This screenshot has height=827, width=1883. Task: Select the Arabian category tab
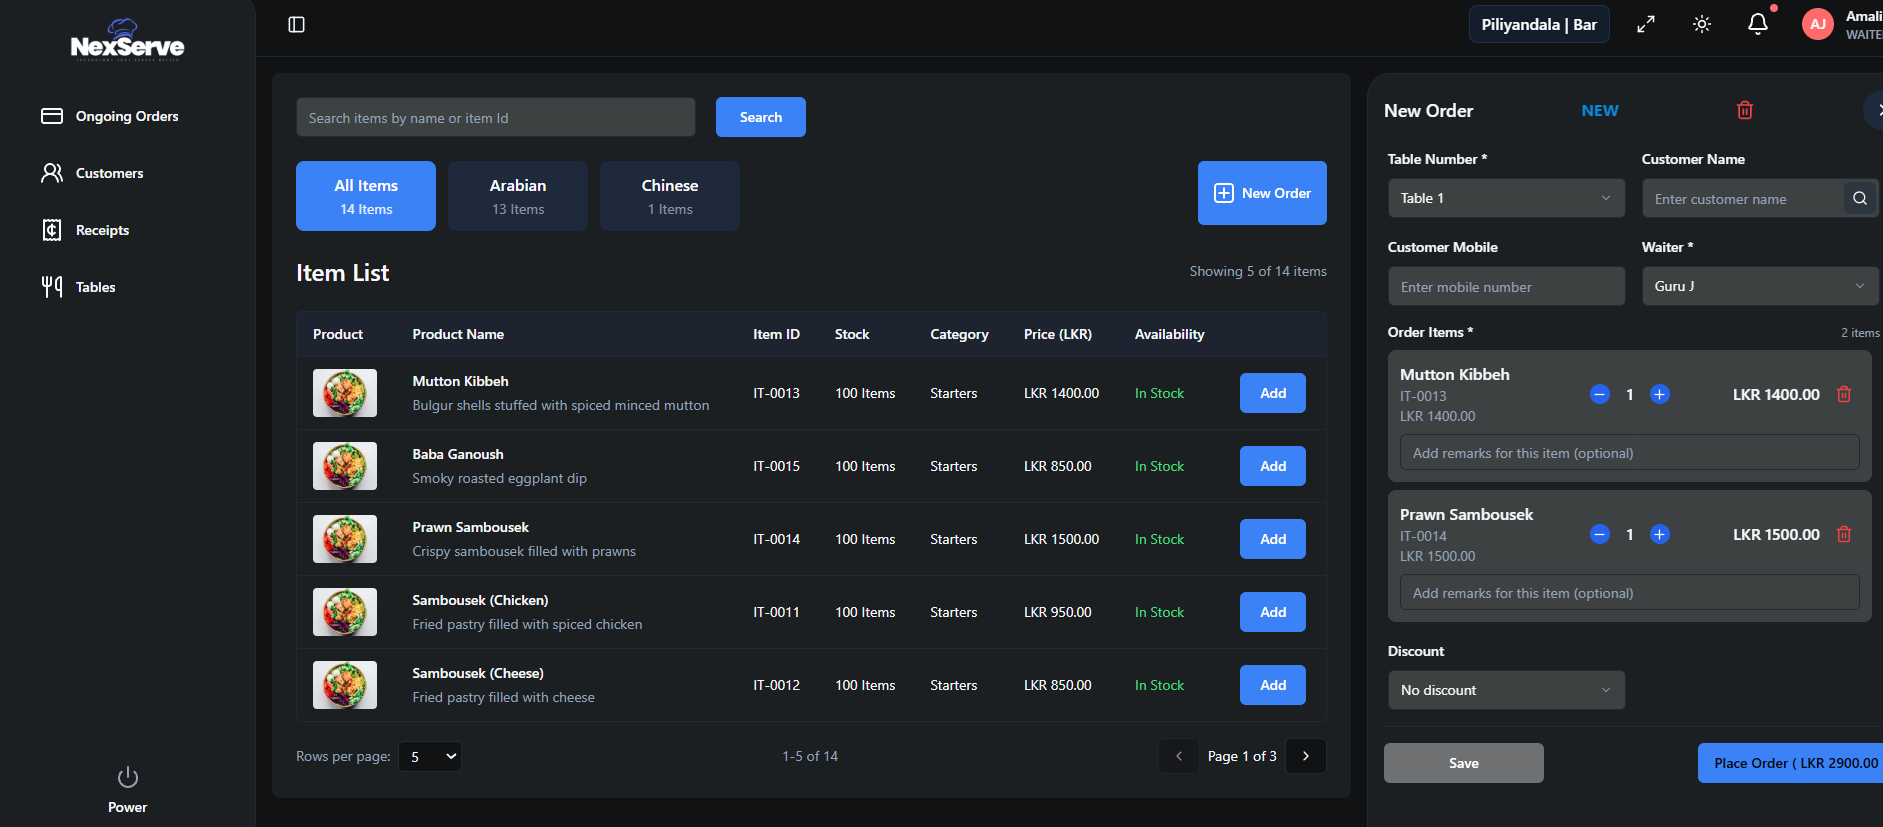click(x=517, y=196)
